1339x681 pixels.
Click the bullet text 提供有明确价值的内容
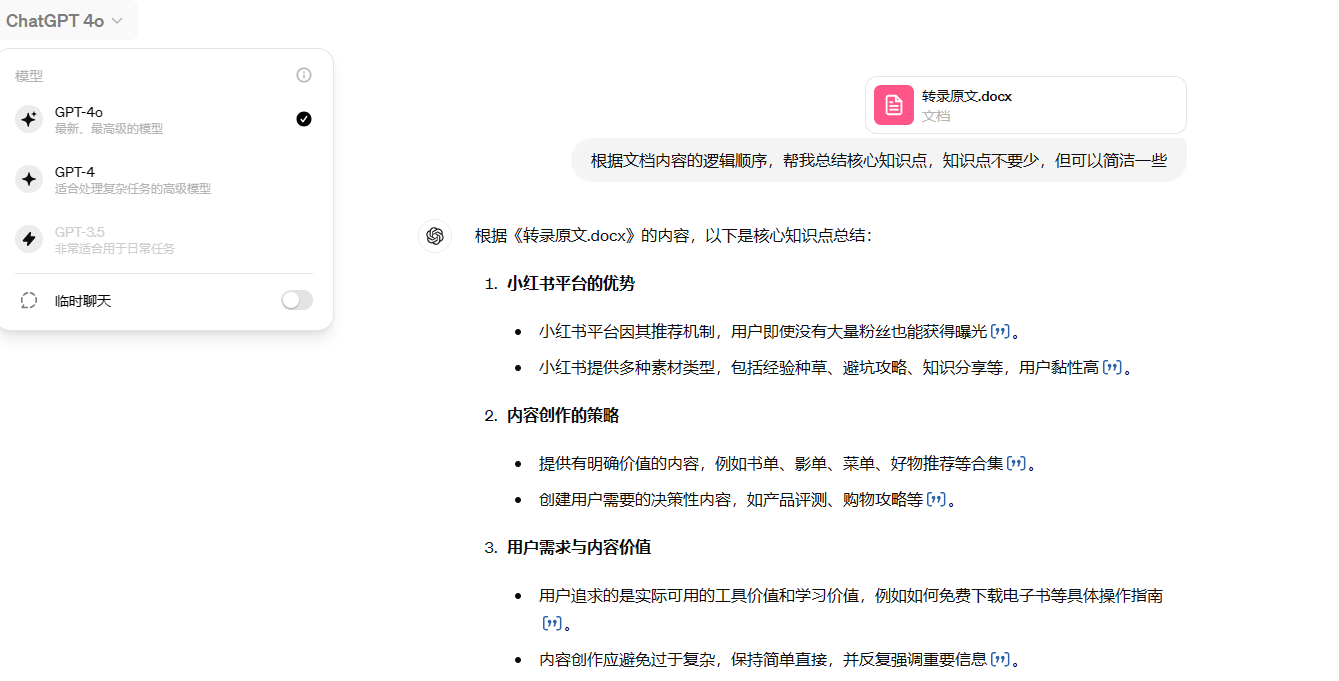tap(771, 463)
